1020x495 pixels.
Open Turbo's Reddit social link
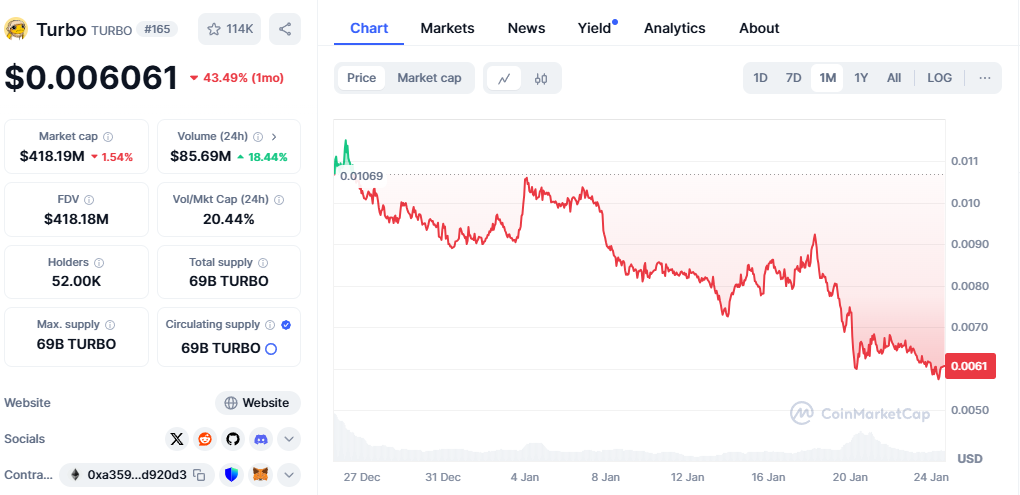205,439
